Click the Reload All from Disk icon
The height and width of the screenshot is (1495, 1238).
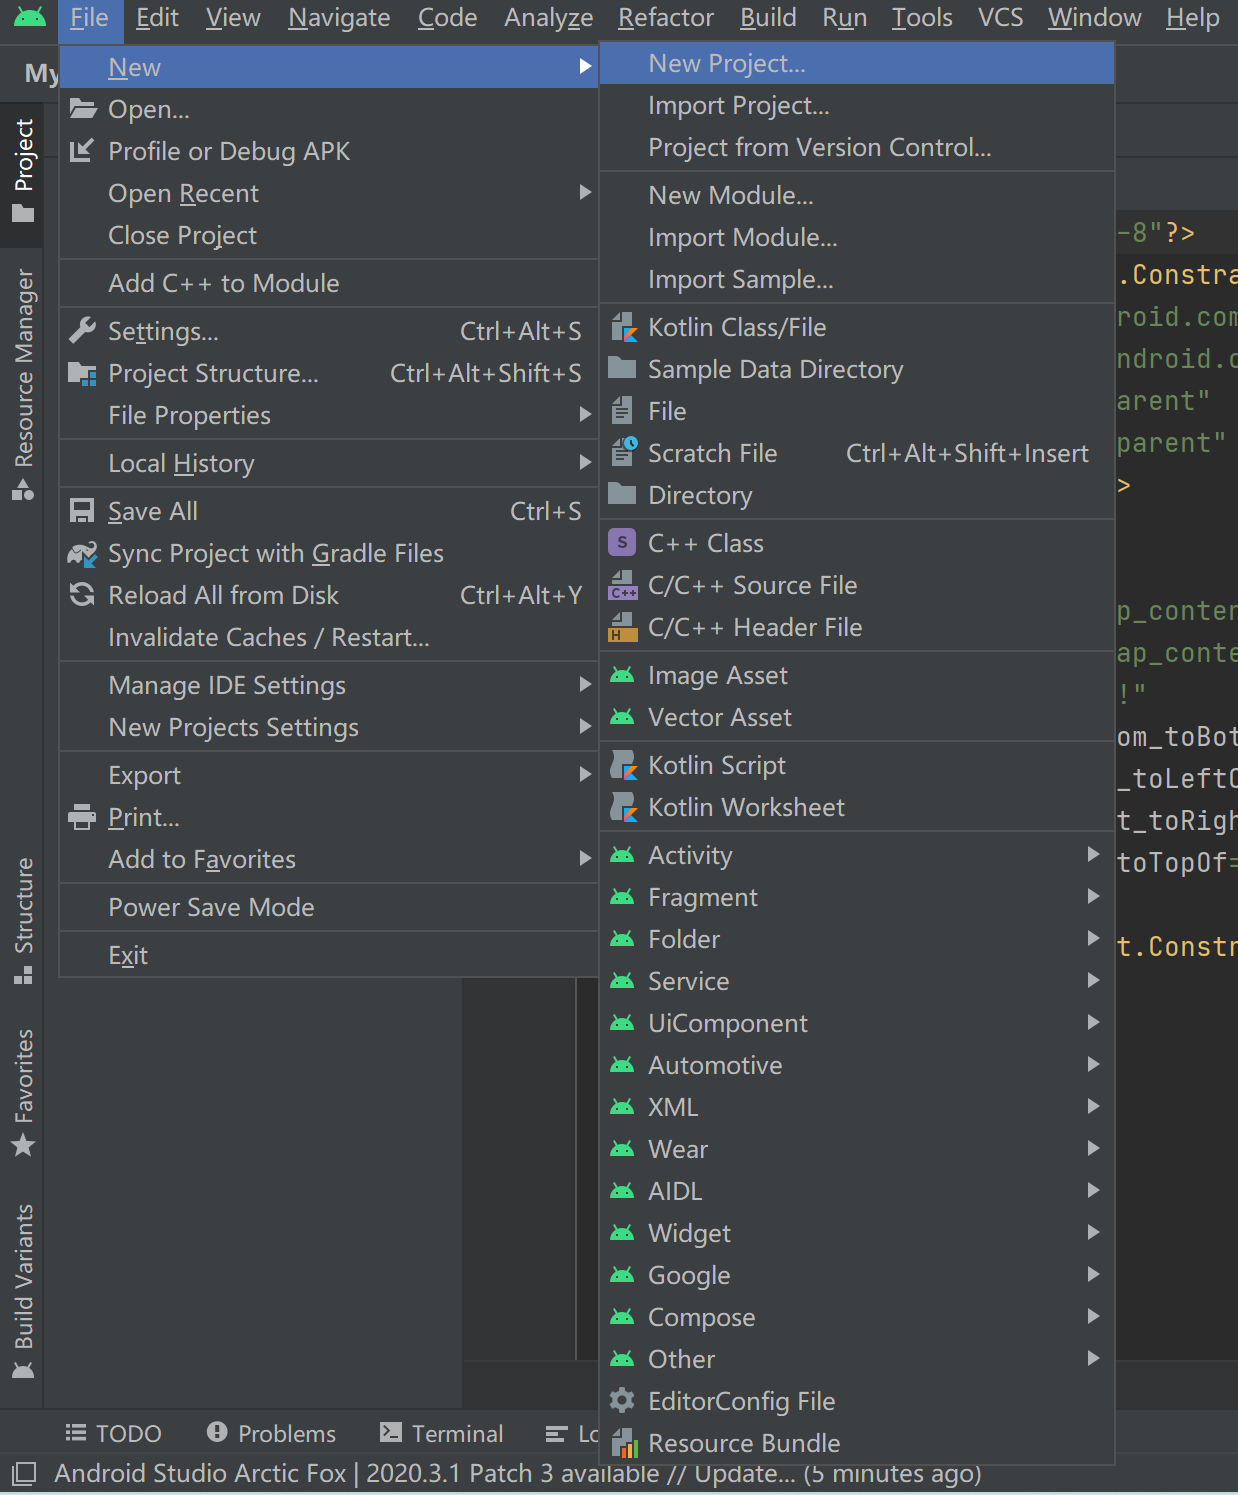(82, 595)
